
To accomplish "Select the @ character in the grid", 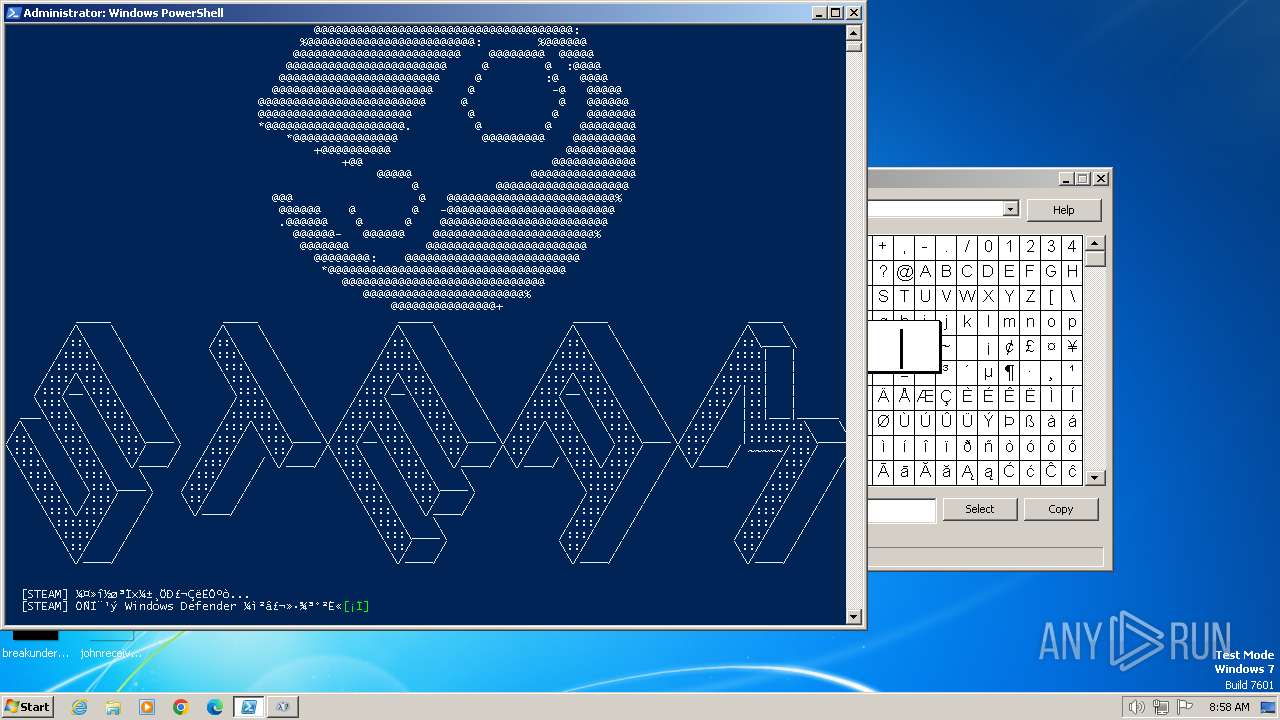I will click(904, 272).
